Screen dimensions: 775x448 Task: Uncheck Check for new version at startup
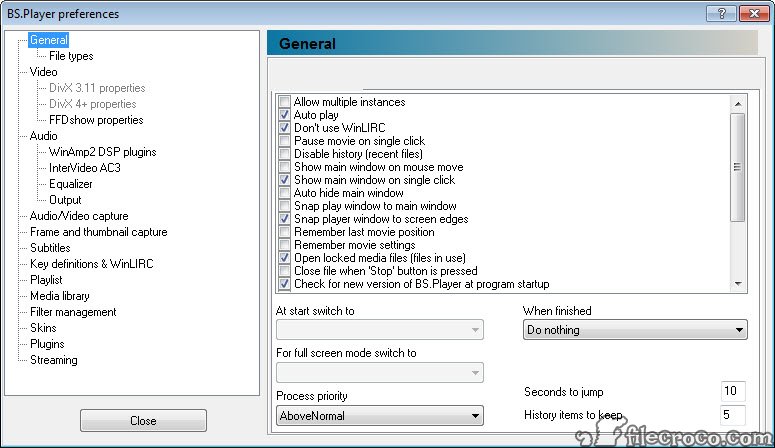tap(284, 284)
